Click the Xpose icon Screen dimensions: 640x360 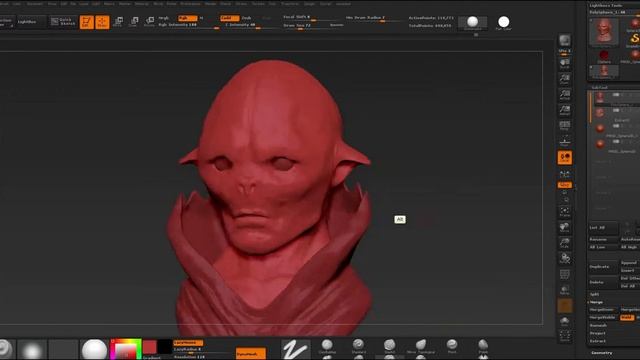pyautogui.click(x=564, y=337)
